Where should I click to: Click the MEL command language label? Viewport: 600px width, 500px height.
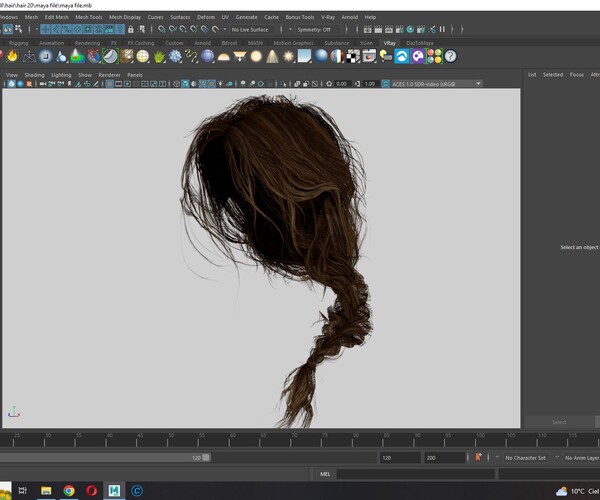(325, 474)
